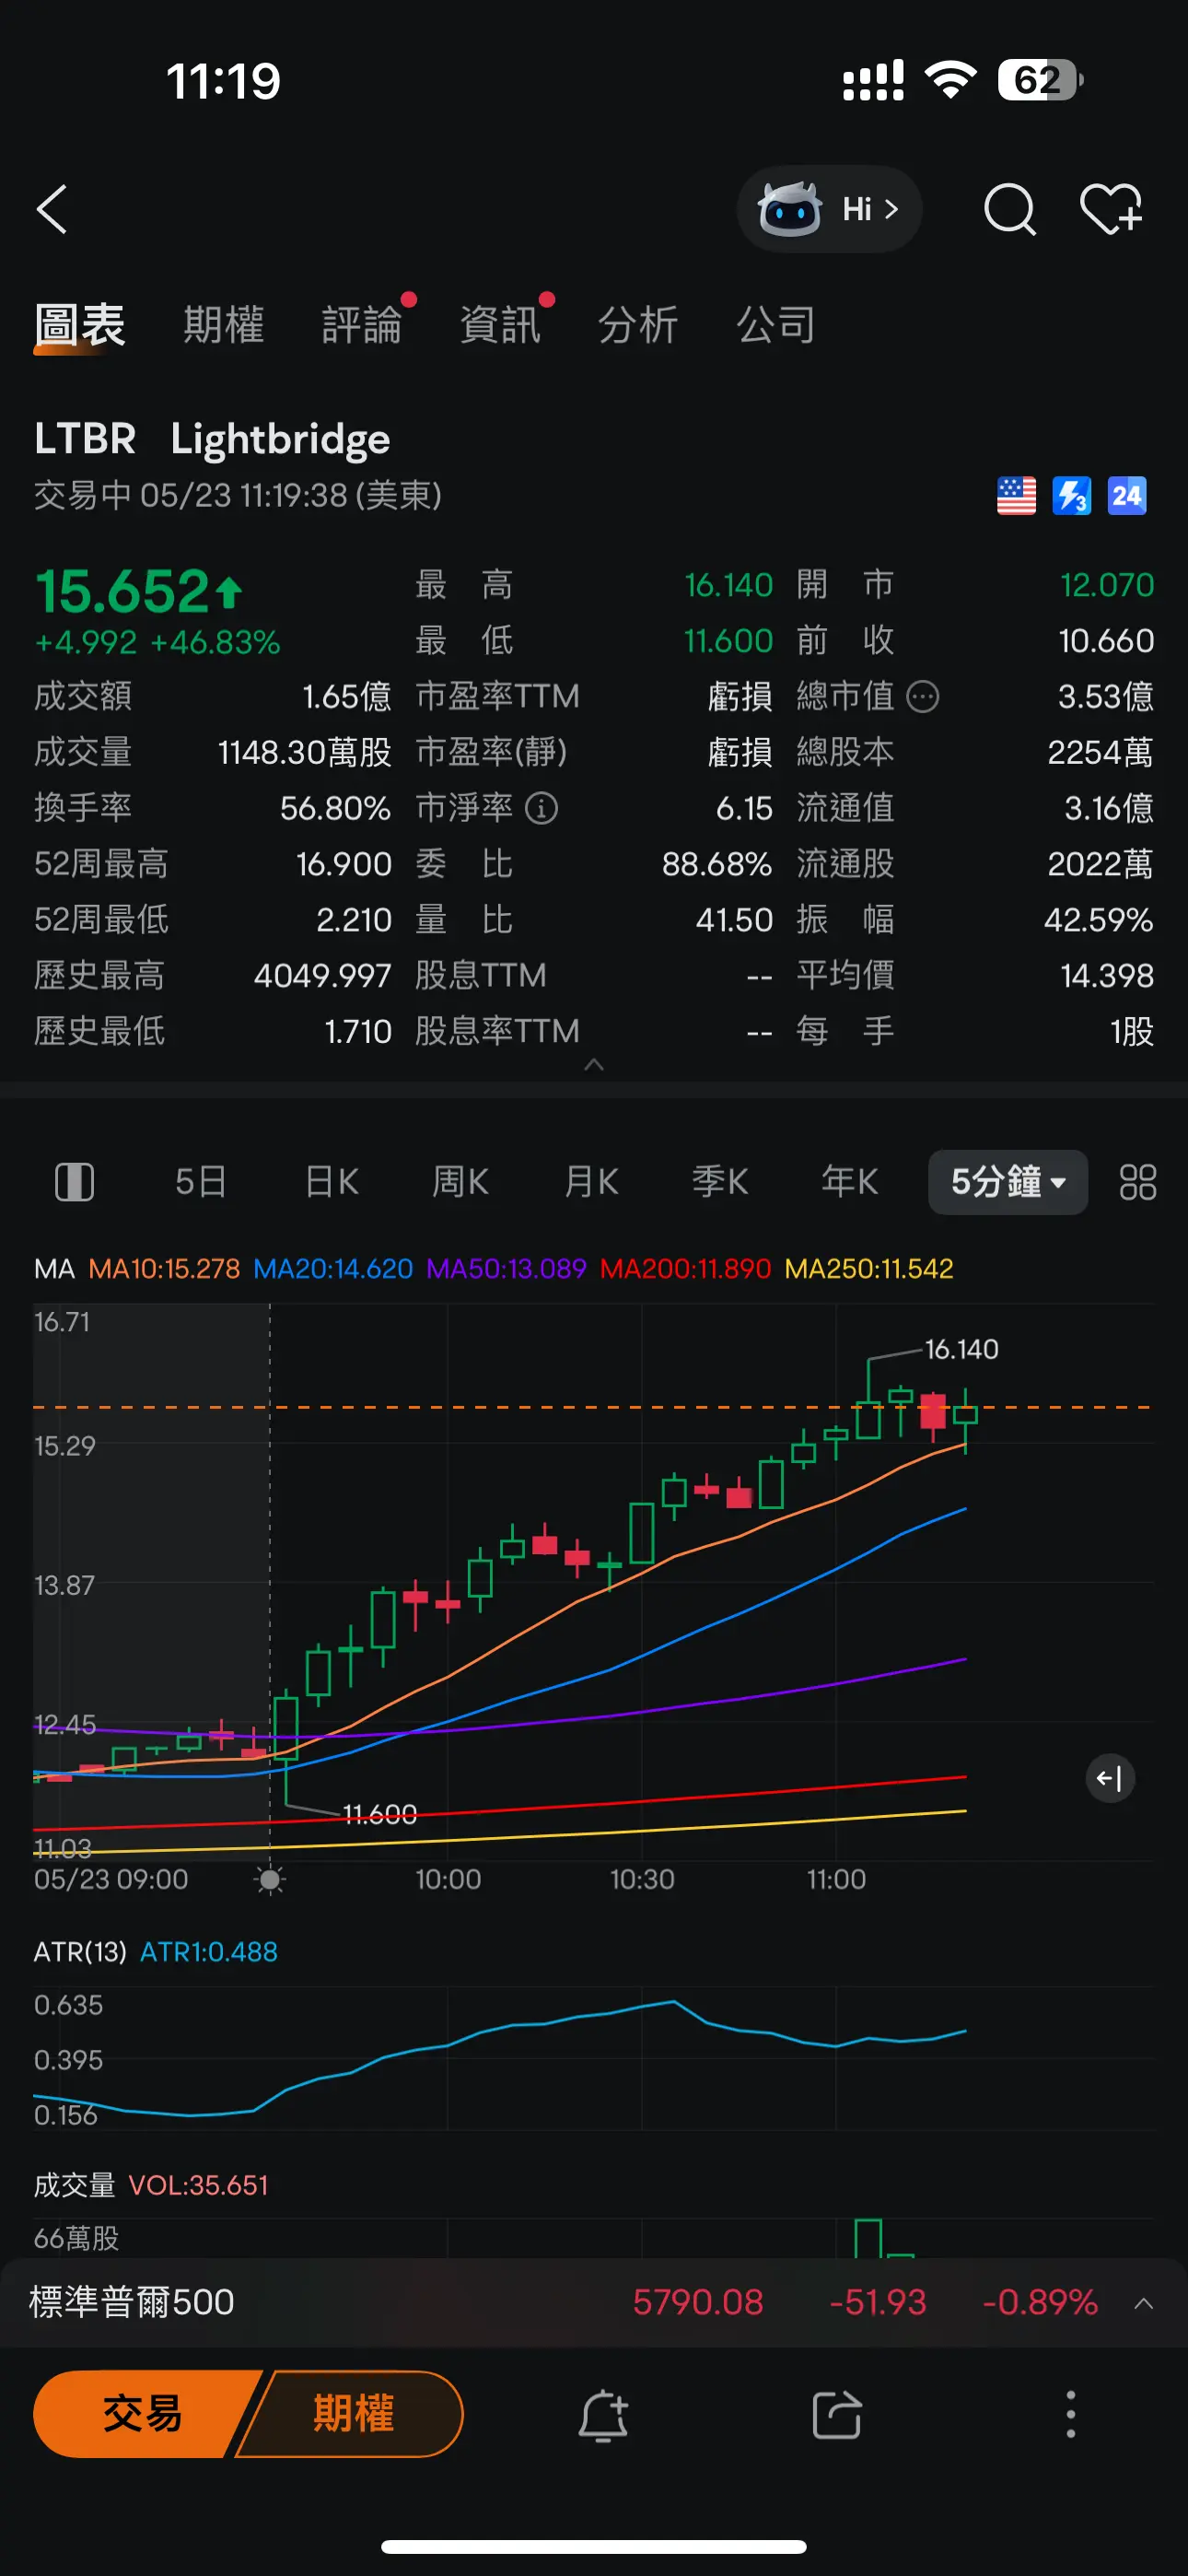Tap the 標準普爾500 index name
The height and width of the screenshot is (2576, 1188).
coord(132,2302)
